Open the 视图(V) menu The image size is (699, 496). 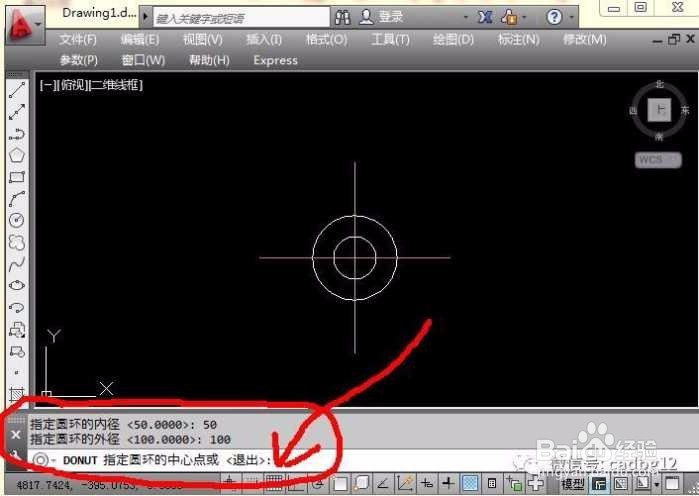coord(203,40)
